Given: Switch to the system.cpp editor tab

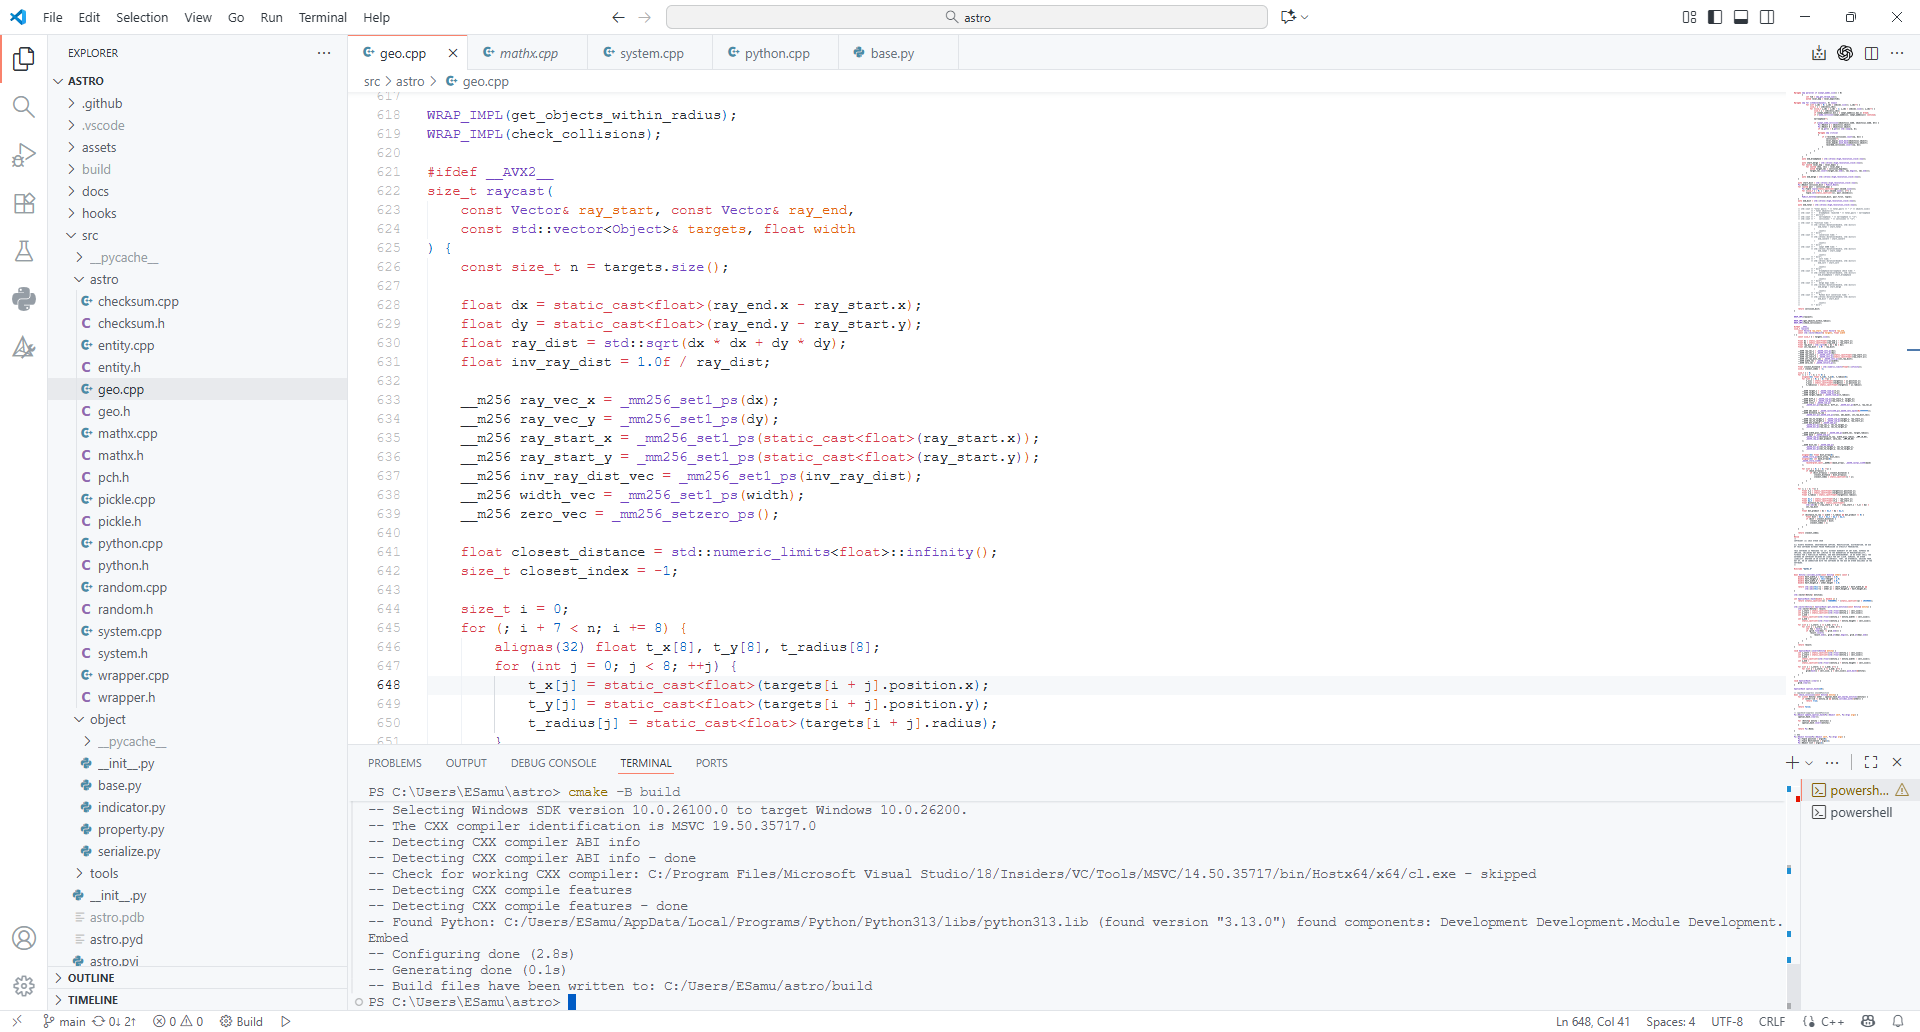Looking at the screenshot, I should tap(651, 52).
